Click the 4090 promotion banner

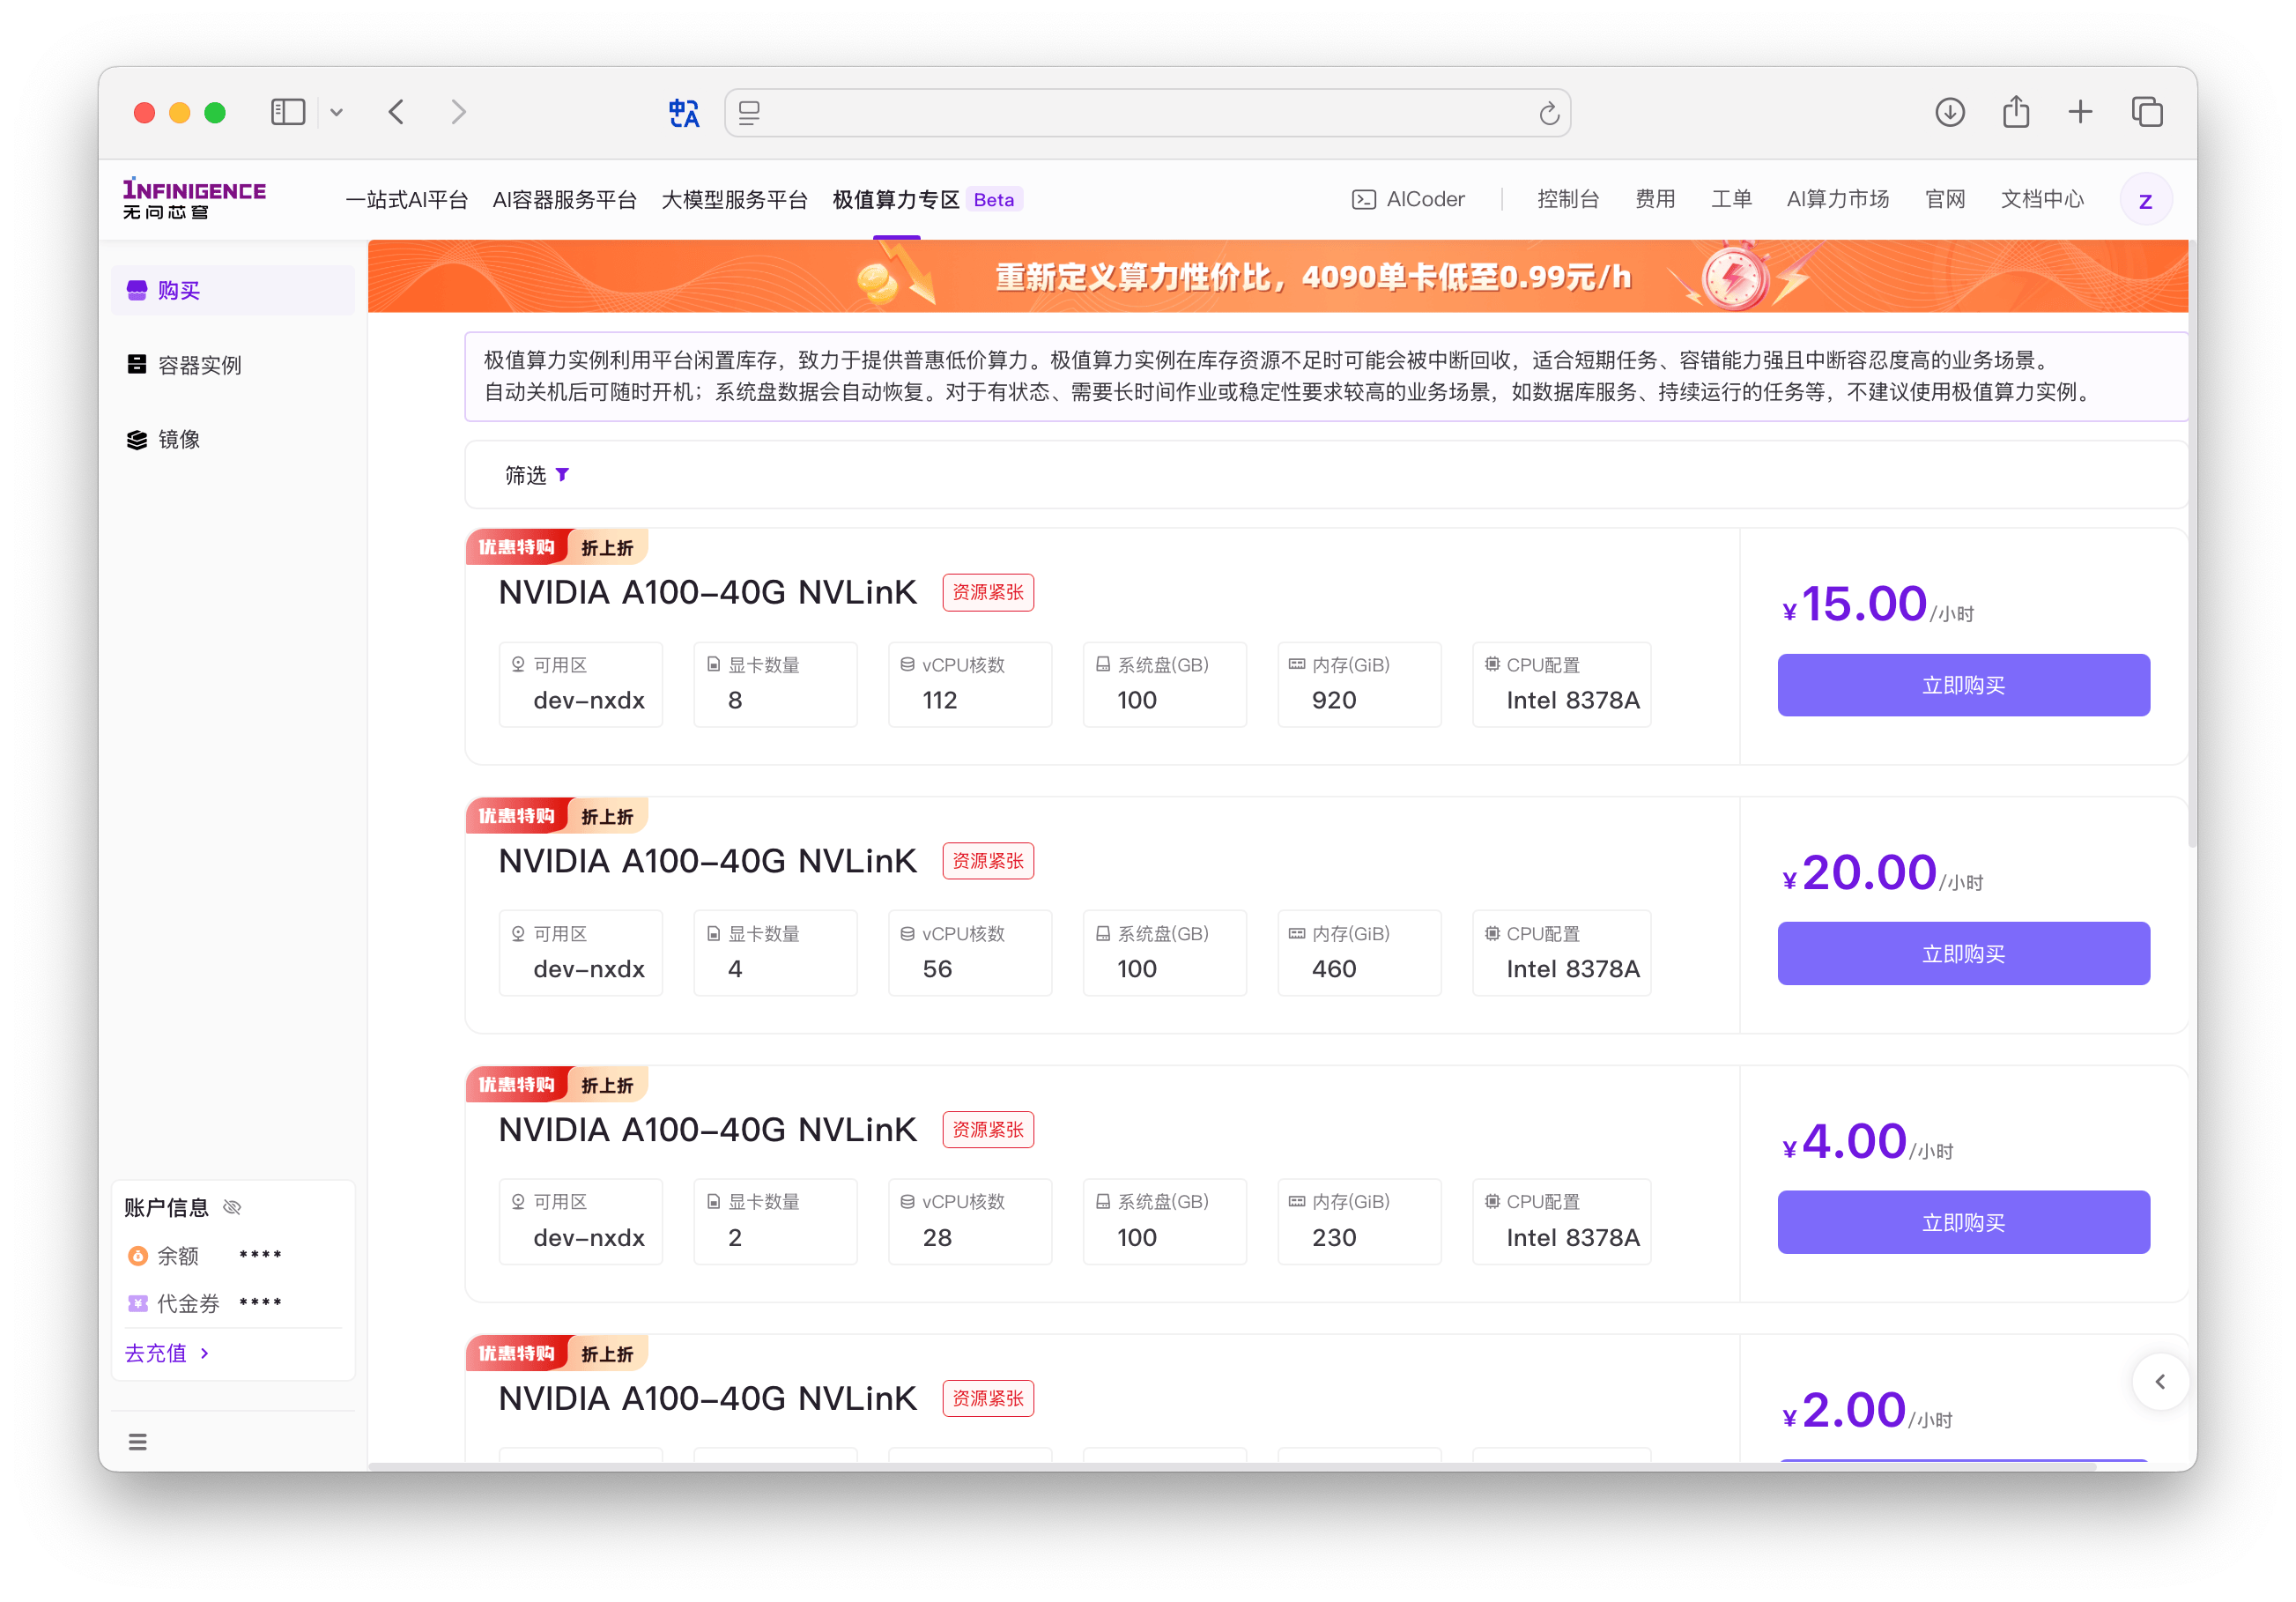click(1277, 276)
